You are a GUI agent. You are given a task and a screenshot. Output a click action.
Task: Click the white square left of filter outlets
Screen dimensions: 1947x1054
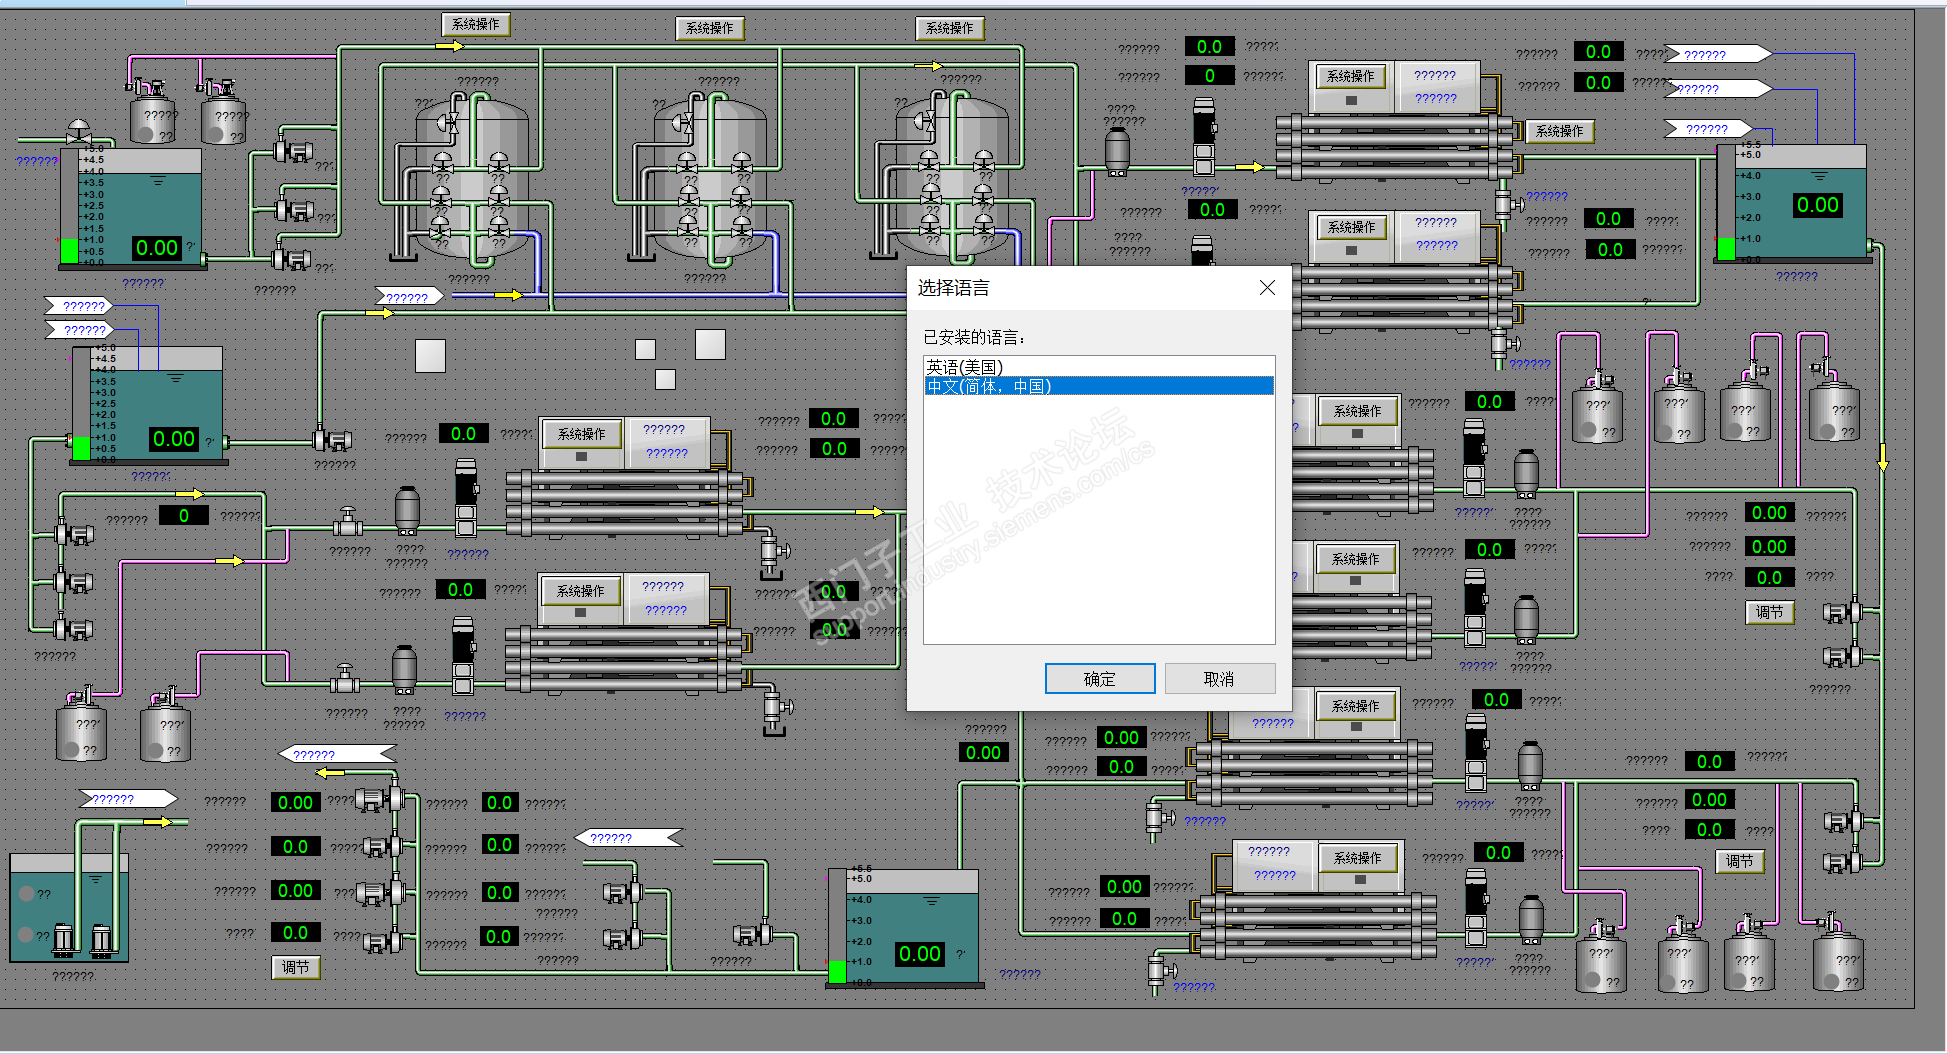(430, 356)
